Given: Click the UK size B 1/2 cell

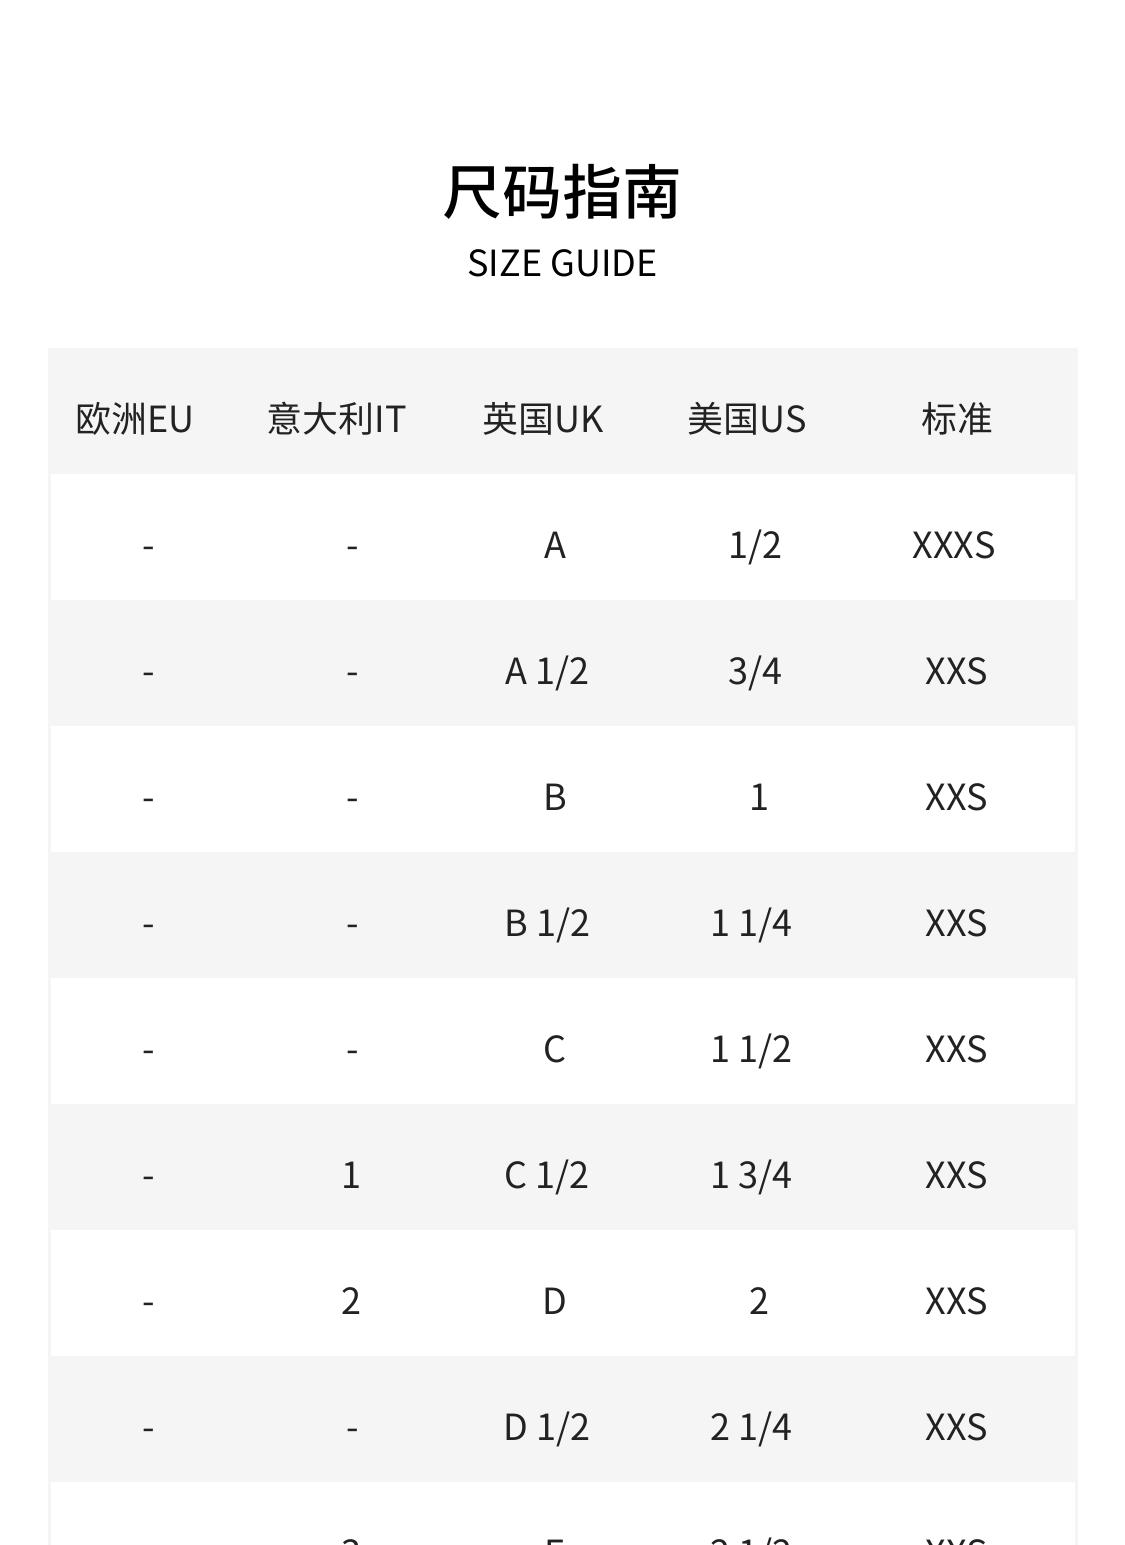Looking at the screenshot, I should click(547, 923).
